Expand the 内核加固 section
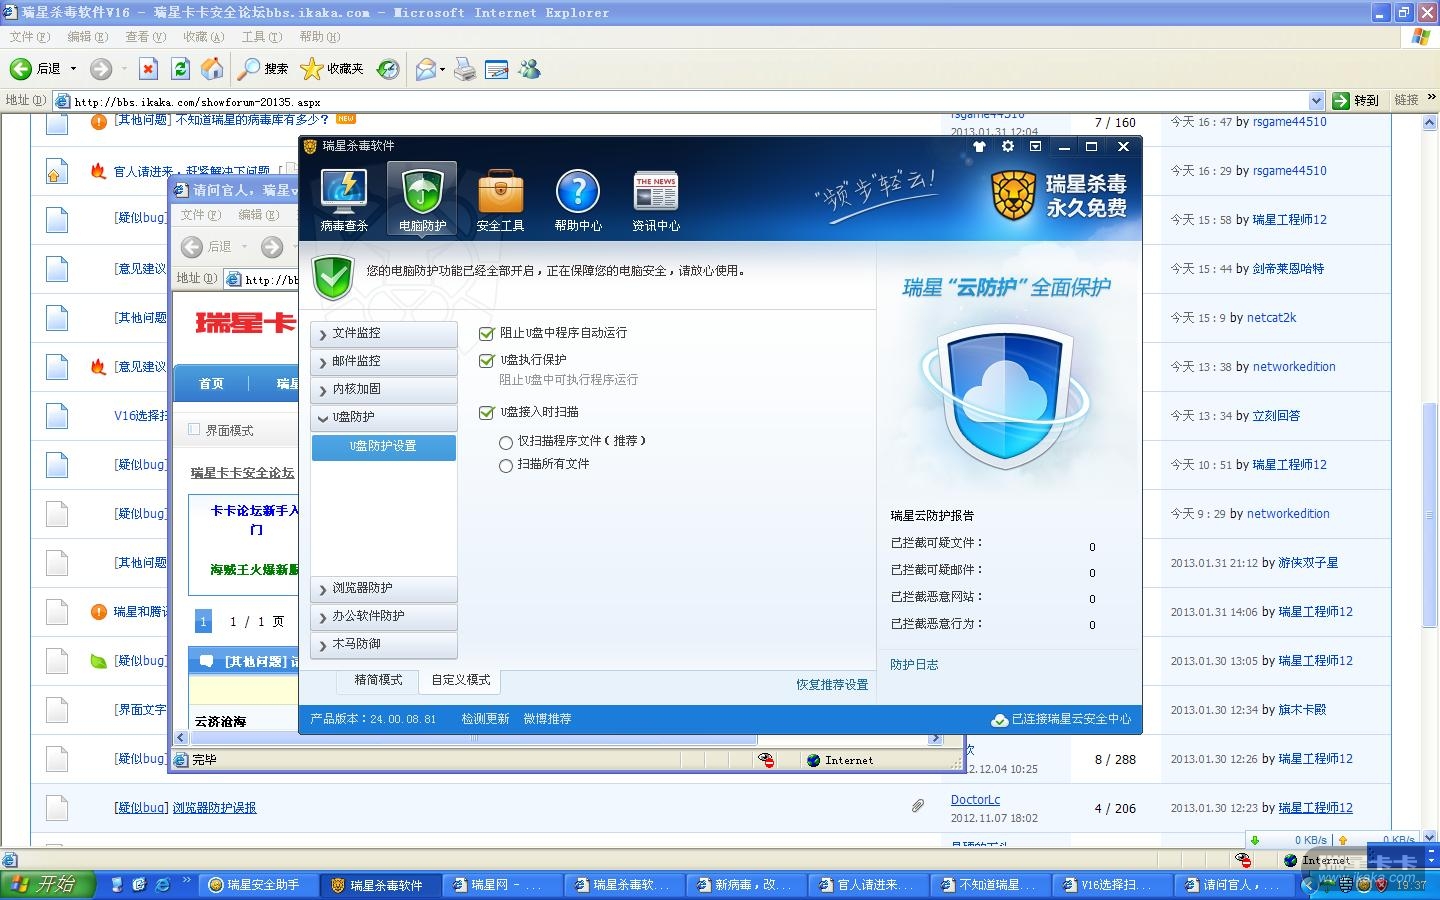Screen dimensions: 1440x900 pos(384,390)
